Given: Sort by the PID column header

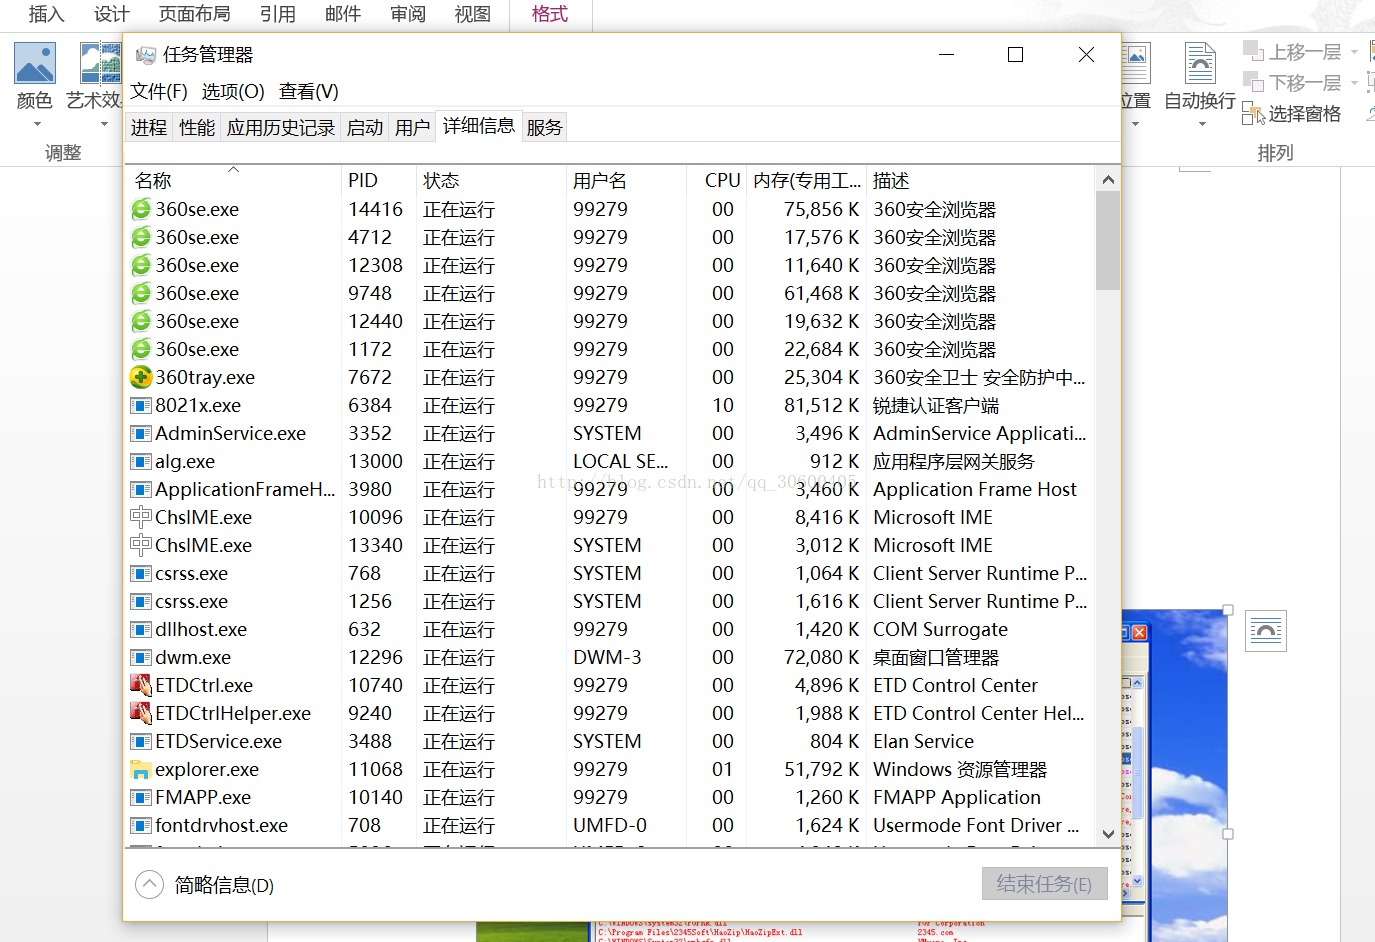Looking at the screenshot, I should coord(363,180).
